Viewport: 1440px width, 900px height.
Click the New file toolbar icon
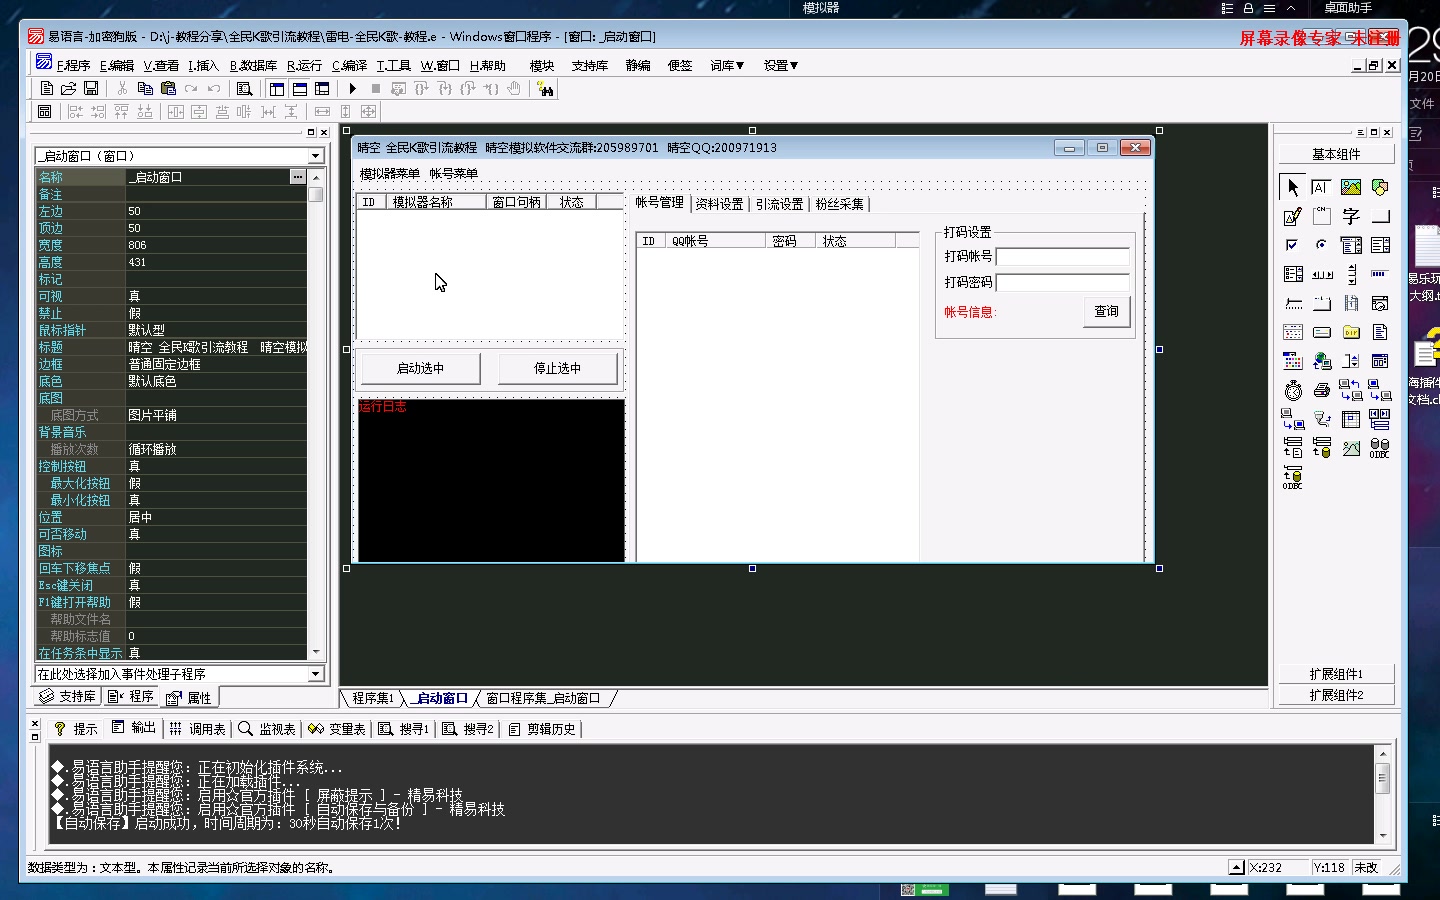(x=46, y=89)
